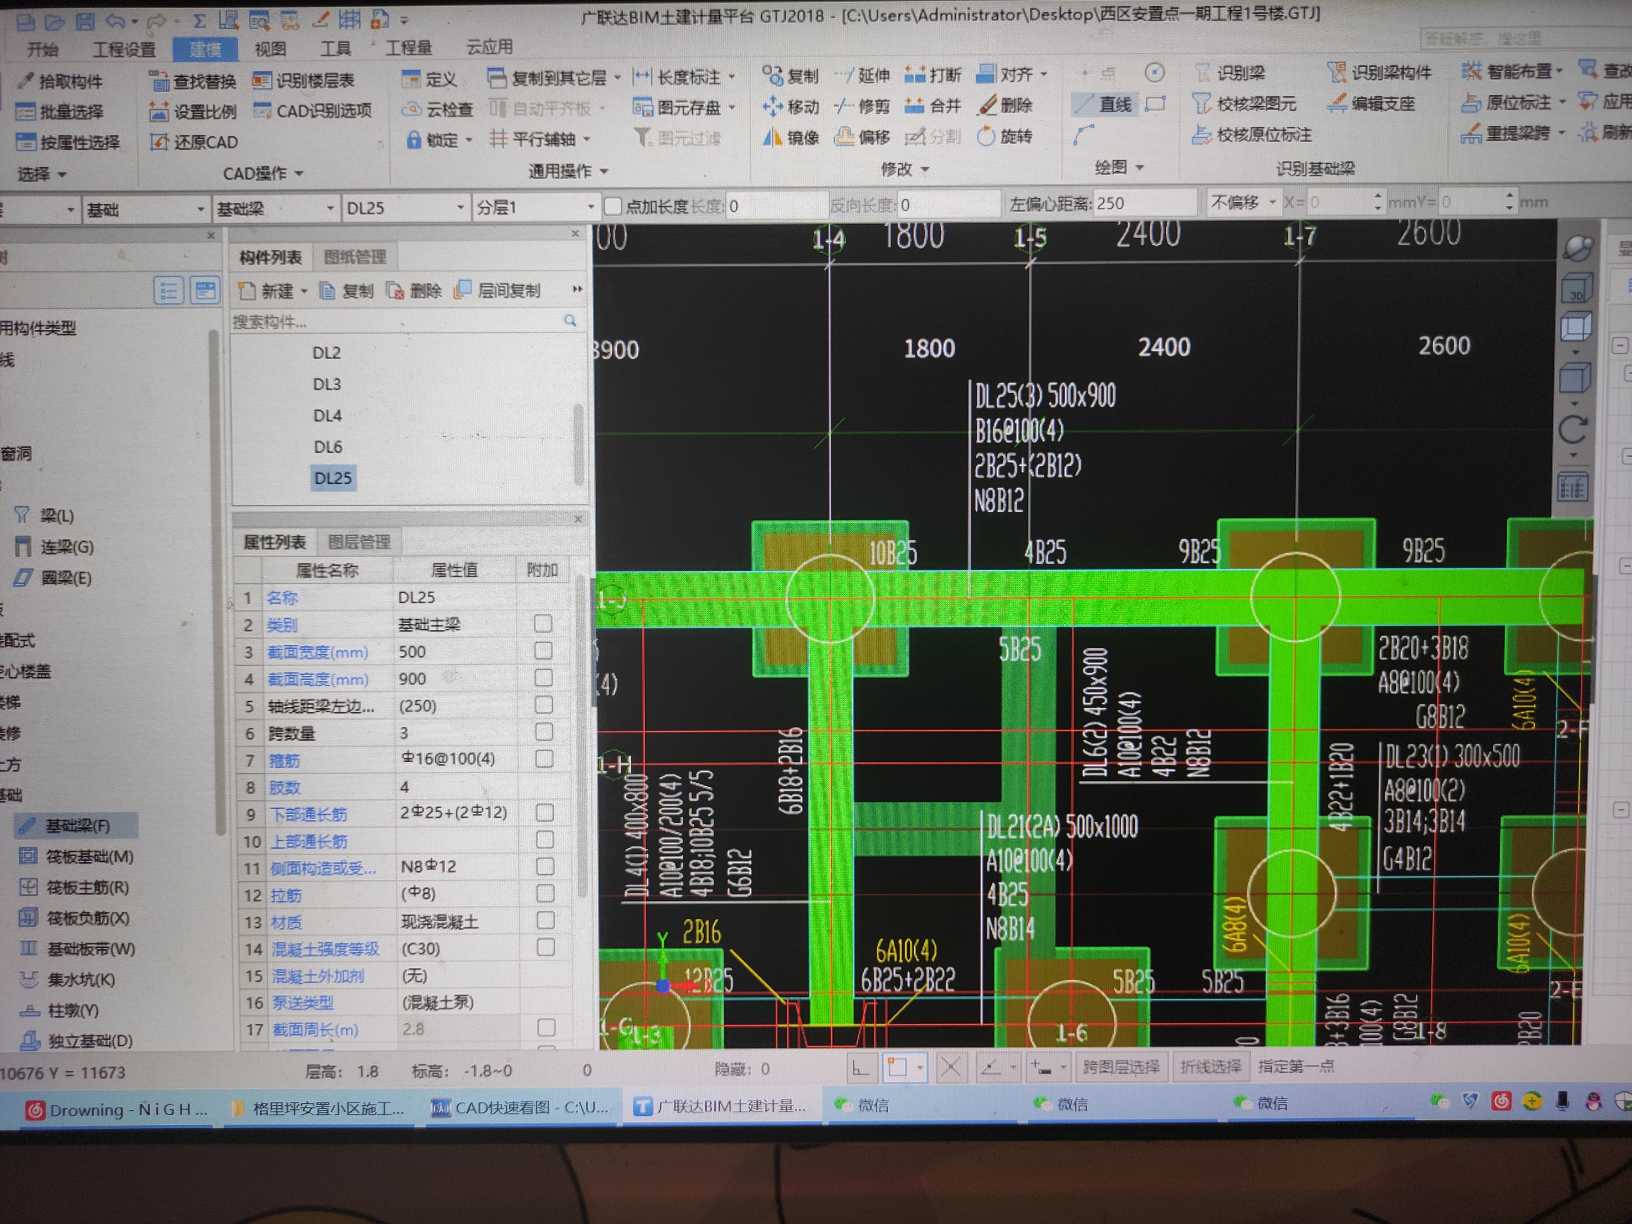Select the 镜像 mirror tool
Image resolution: width=1632 pixels, height=1224 pixels.
[790, 138]
